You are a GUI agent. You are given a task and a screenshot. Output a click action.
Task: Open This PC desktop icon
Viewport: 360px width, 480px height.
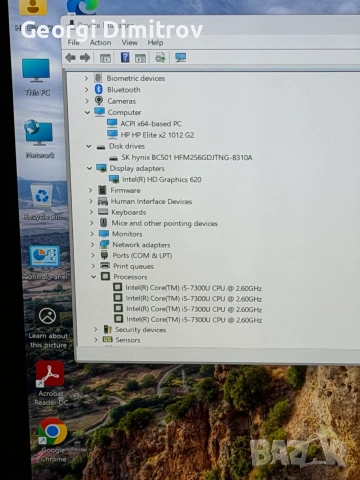coord(36,77)
